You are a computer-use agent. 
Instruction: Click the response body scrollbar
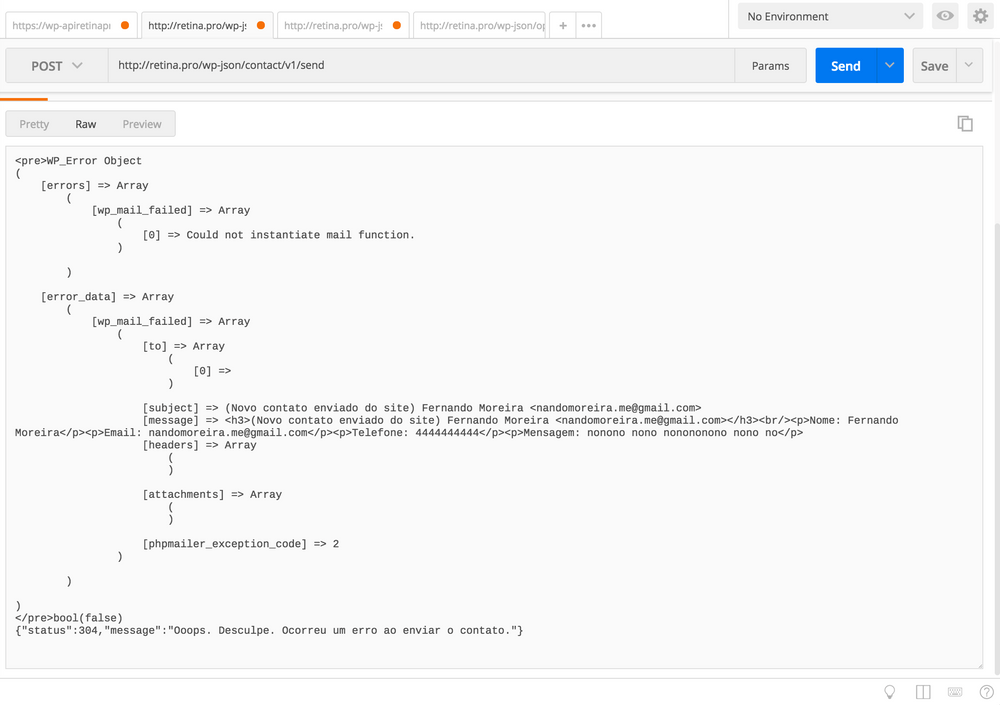[996, 447]
